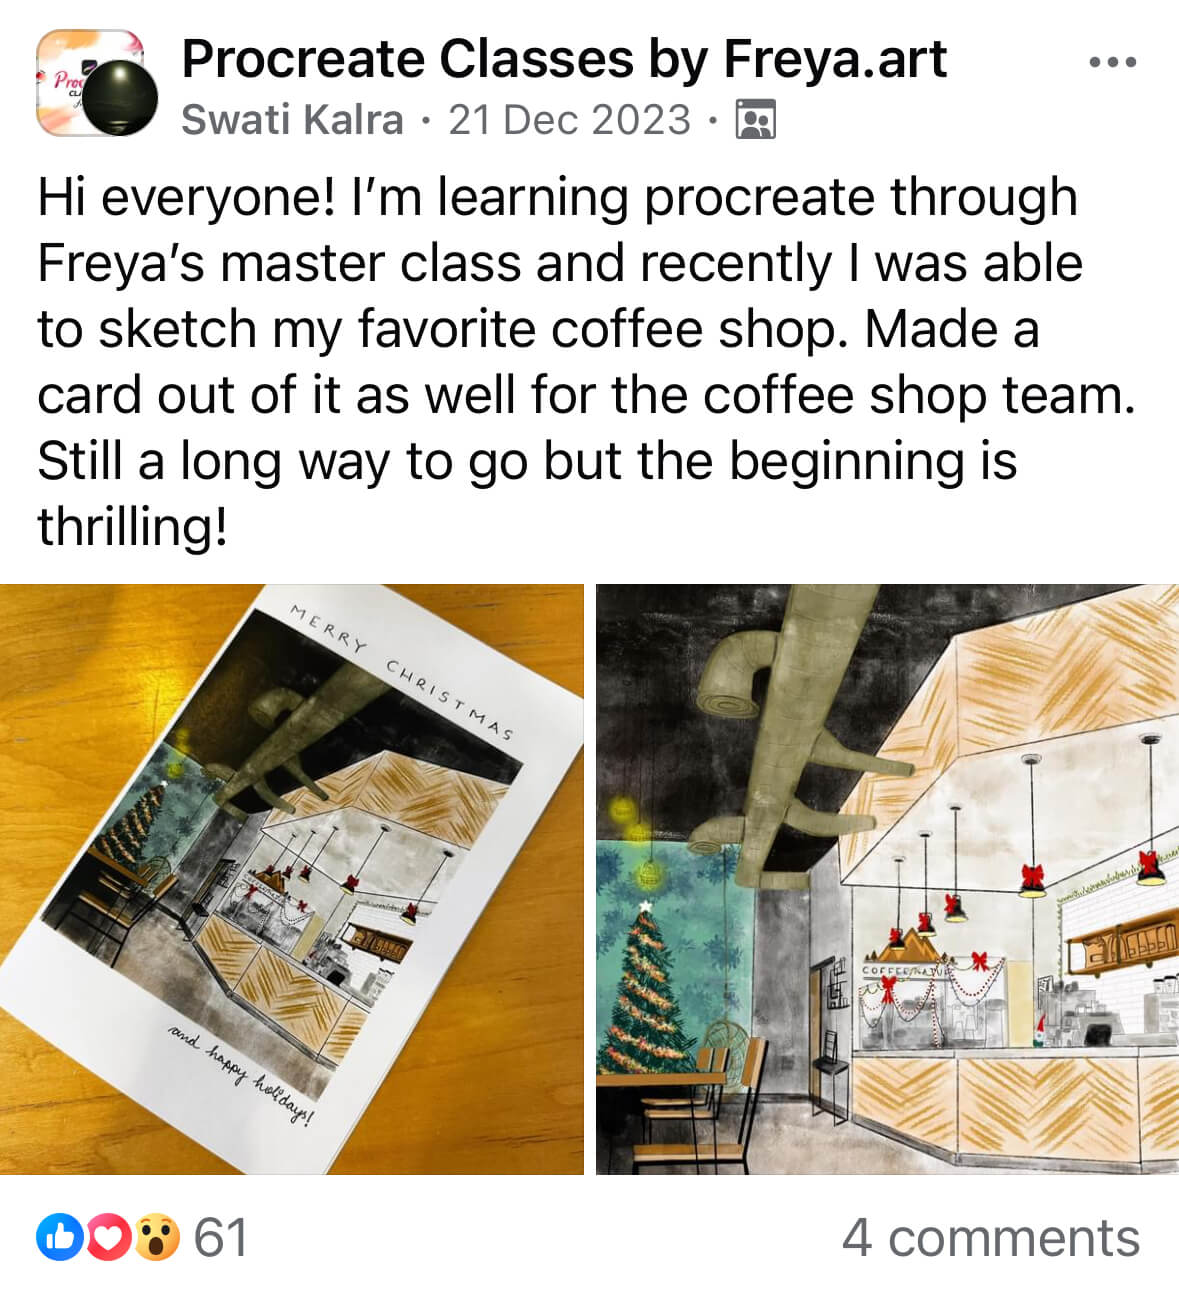Open the coffee shop sketch image
Image resolution: width=1179 pixels, height=1290 pixels.
(x=887, y=879)
